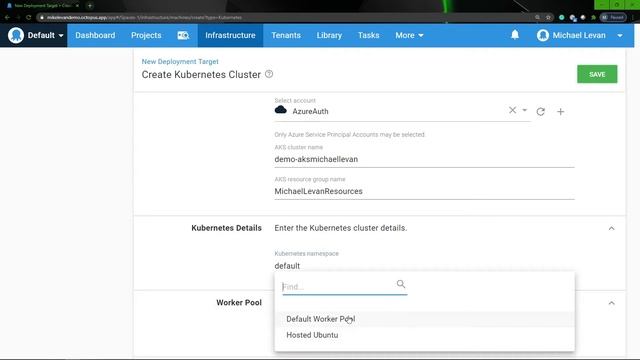The width and height of the screenshot is (640, 360).
Task: Open Michael Levan user menu
Action: coord(580,35)
